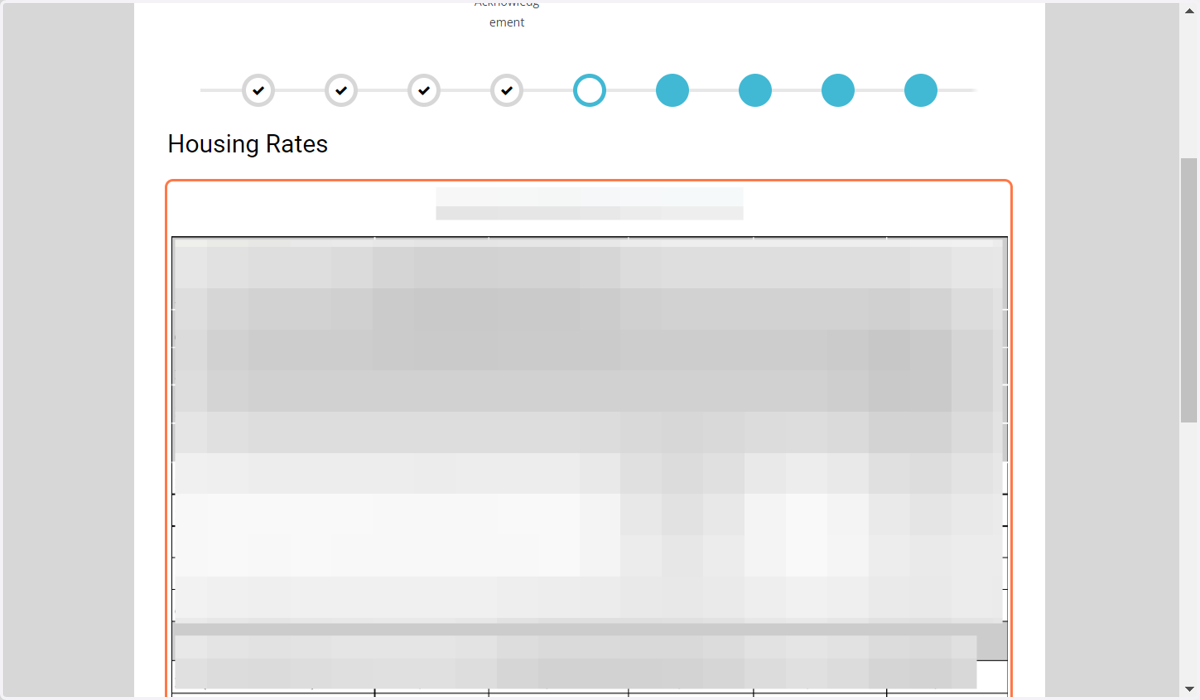
Task: Jump to the final ninth step circle
Action: [921, 90]
